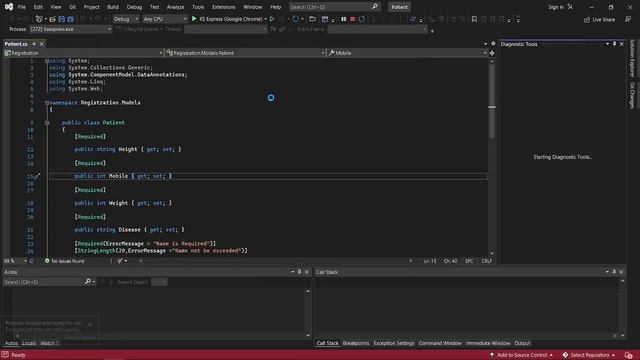This screenshot has width=640, height=360.
Task: Pin the Call Stack panel
Action: pyautogui.click(x=614, y=272)
